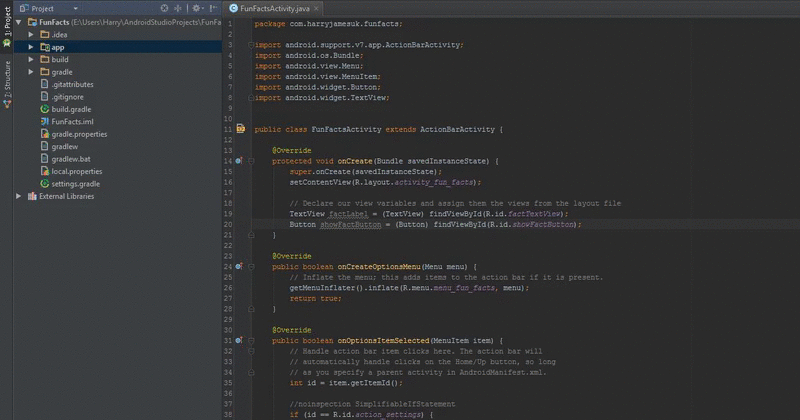
Task: Select the settings.gradle file
Action: 76,184
